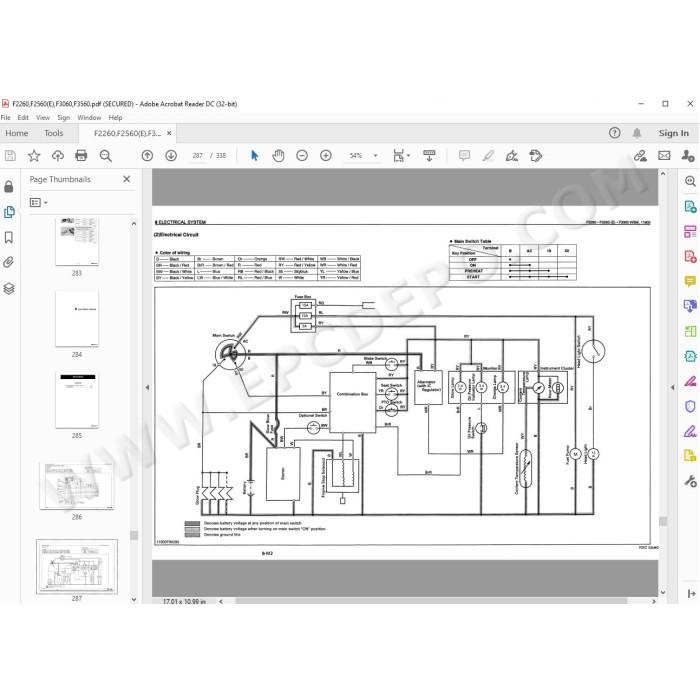Click the read mode scrolling icon
Viewport: 700px width, 700px height.
429,156
